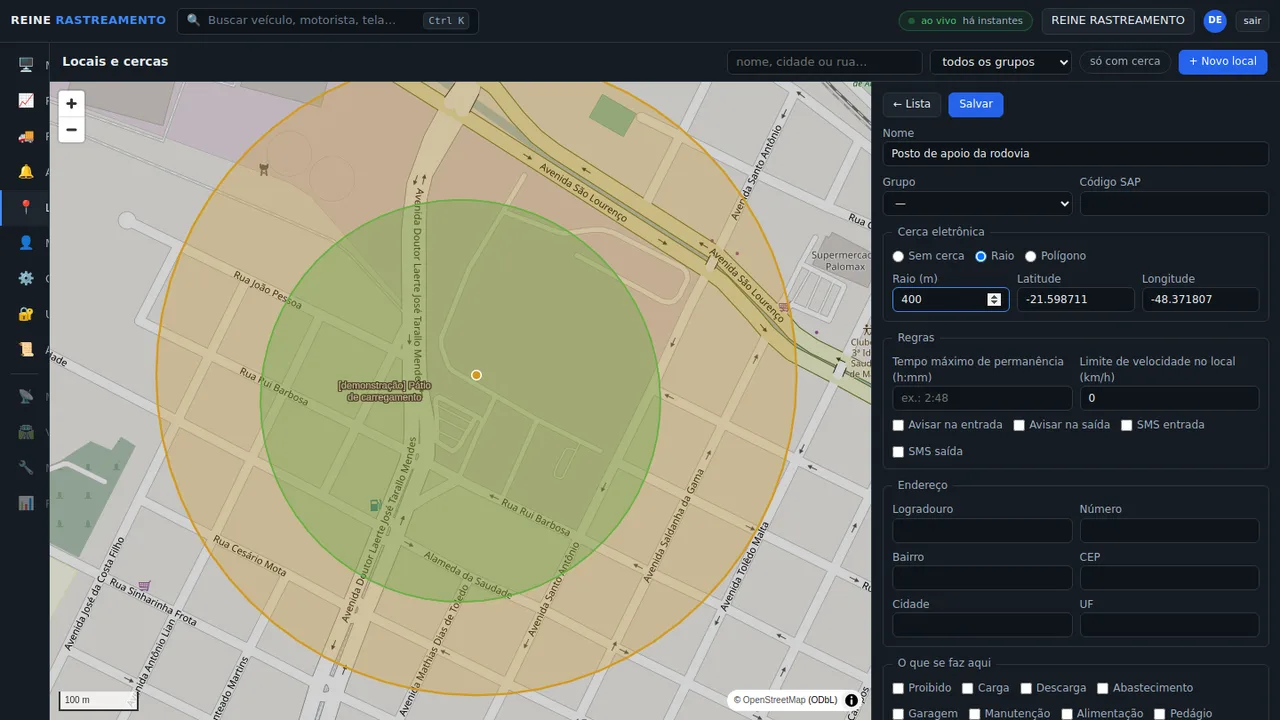Click the Raio (m) stepper arrows
The image size is (1280, 720).
993,300
